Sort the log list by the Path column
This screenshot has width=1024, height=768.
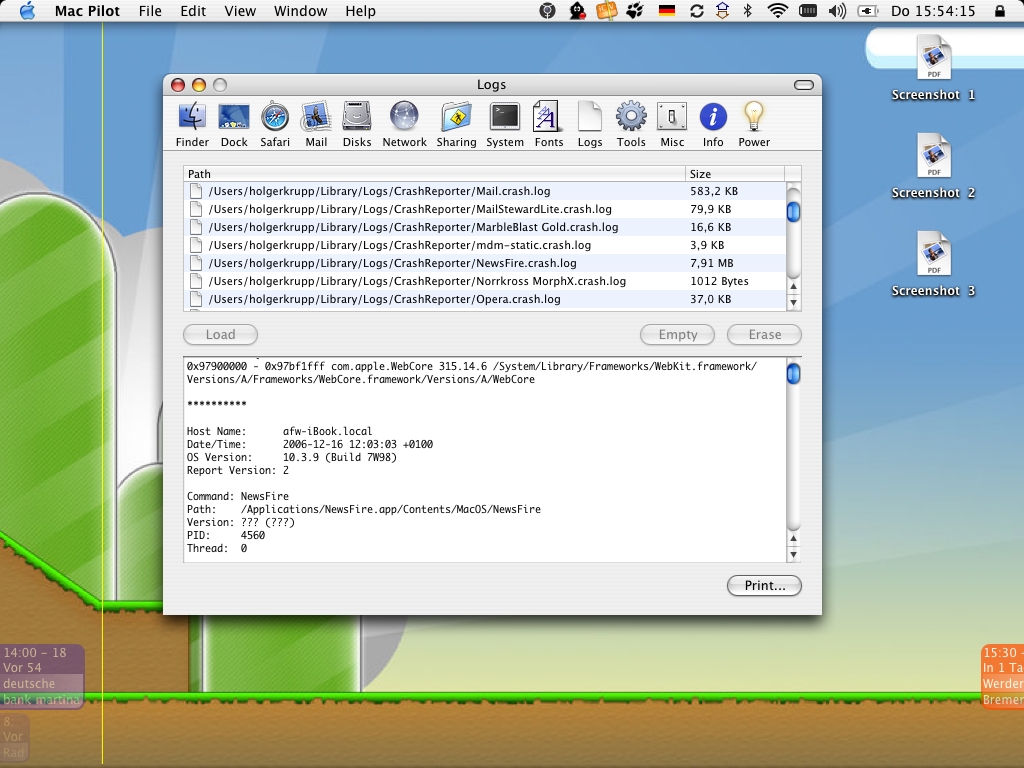pyautogui.click(x=434, y=174)
